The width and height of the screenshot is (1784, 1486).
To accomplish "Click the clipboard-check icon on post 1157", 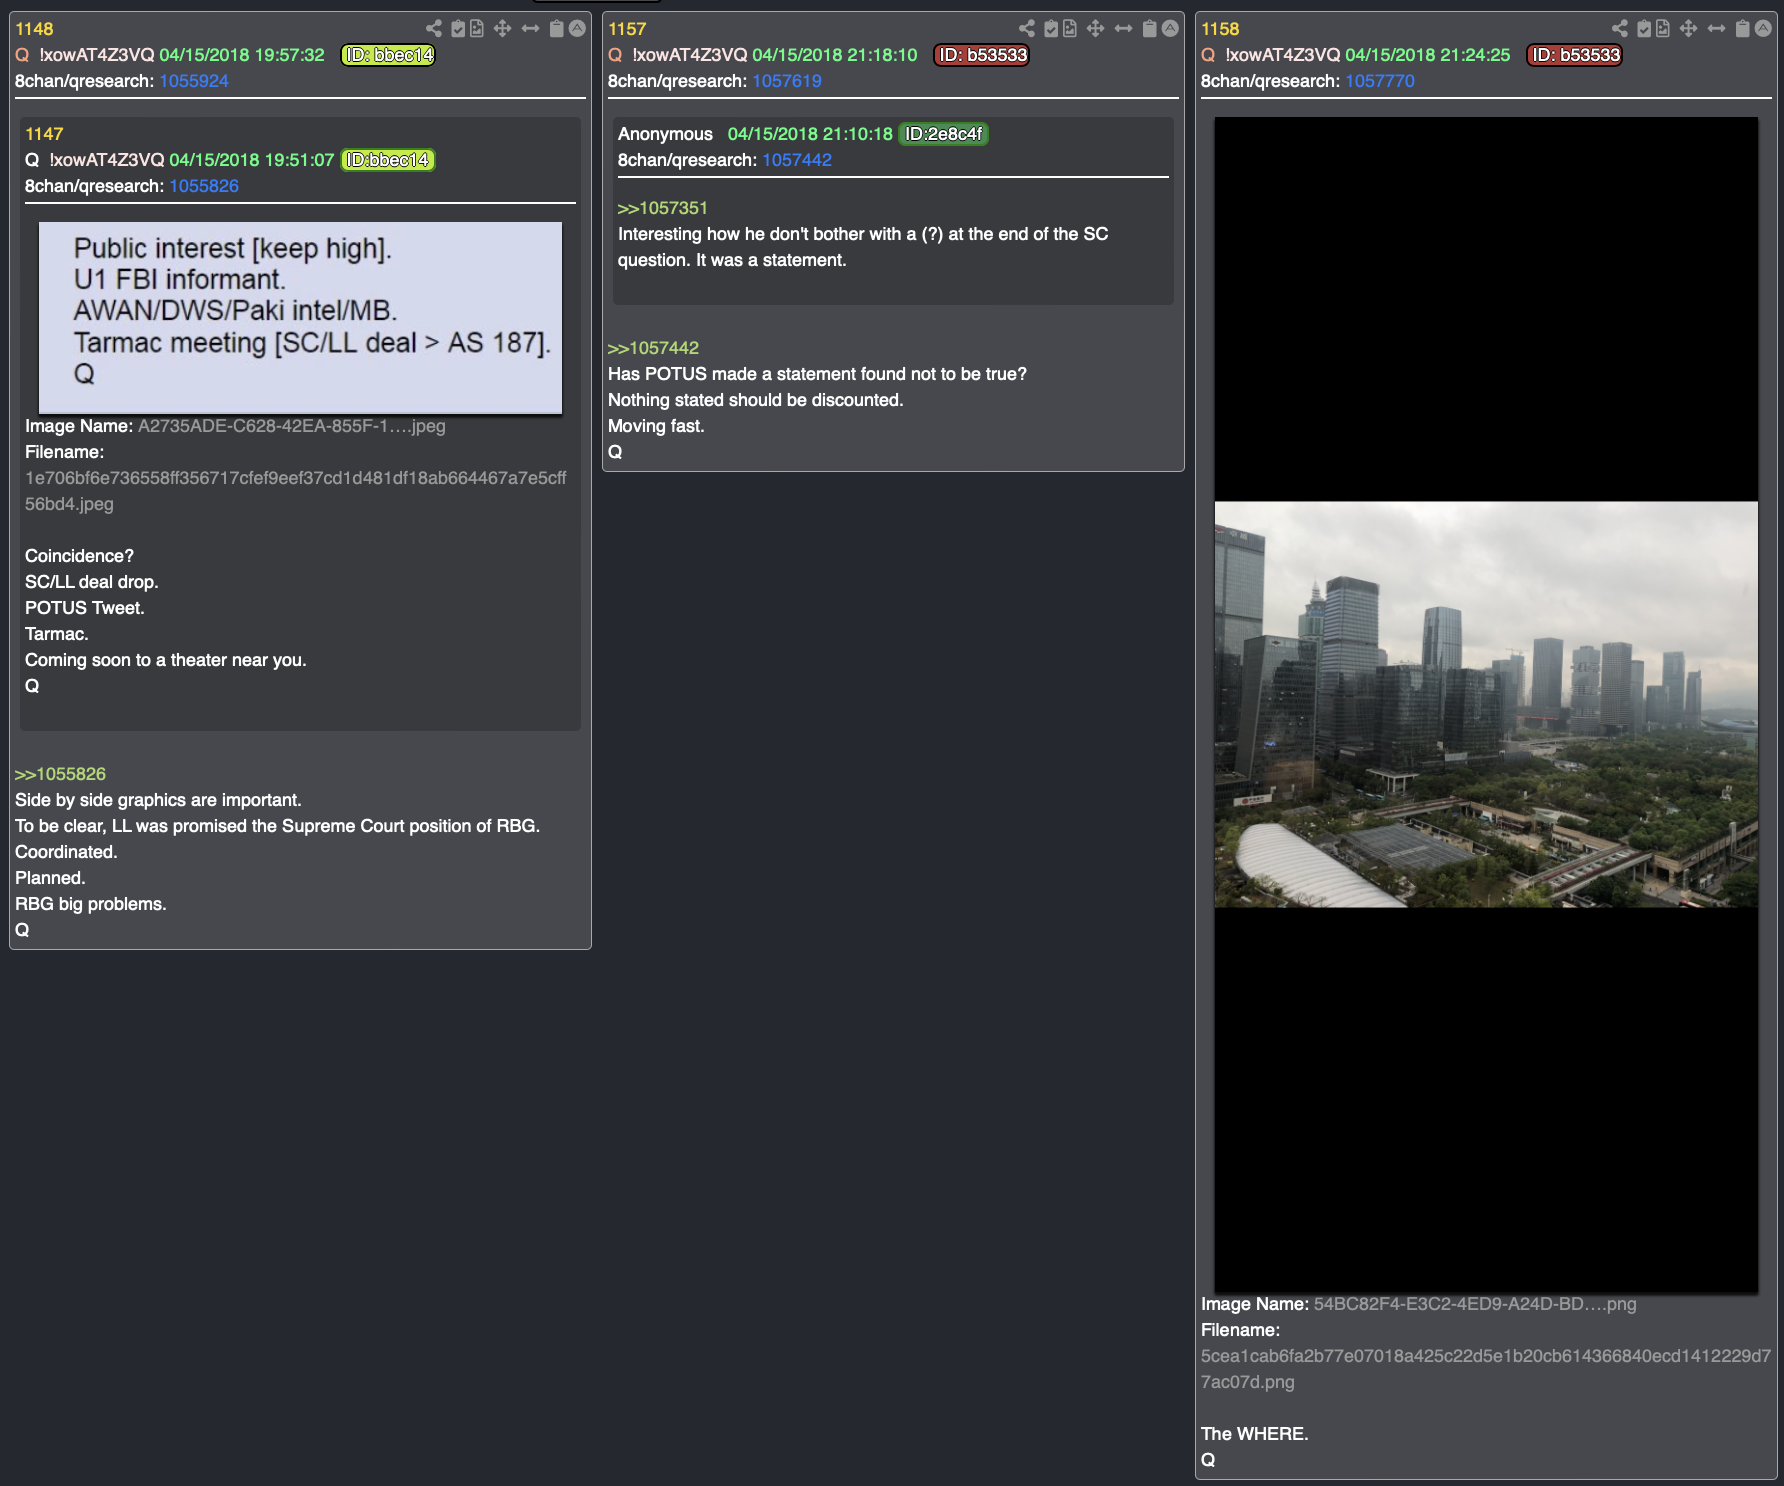I will pos(1051,29).
